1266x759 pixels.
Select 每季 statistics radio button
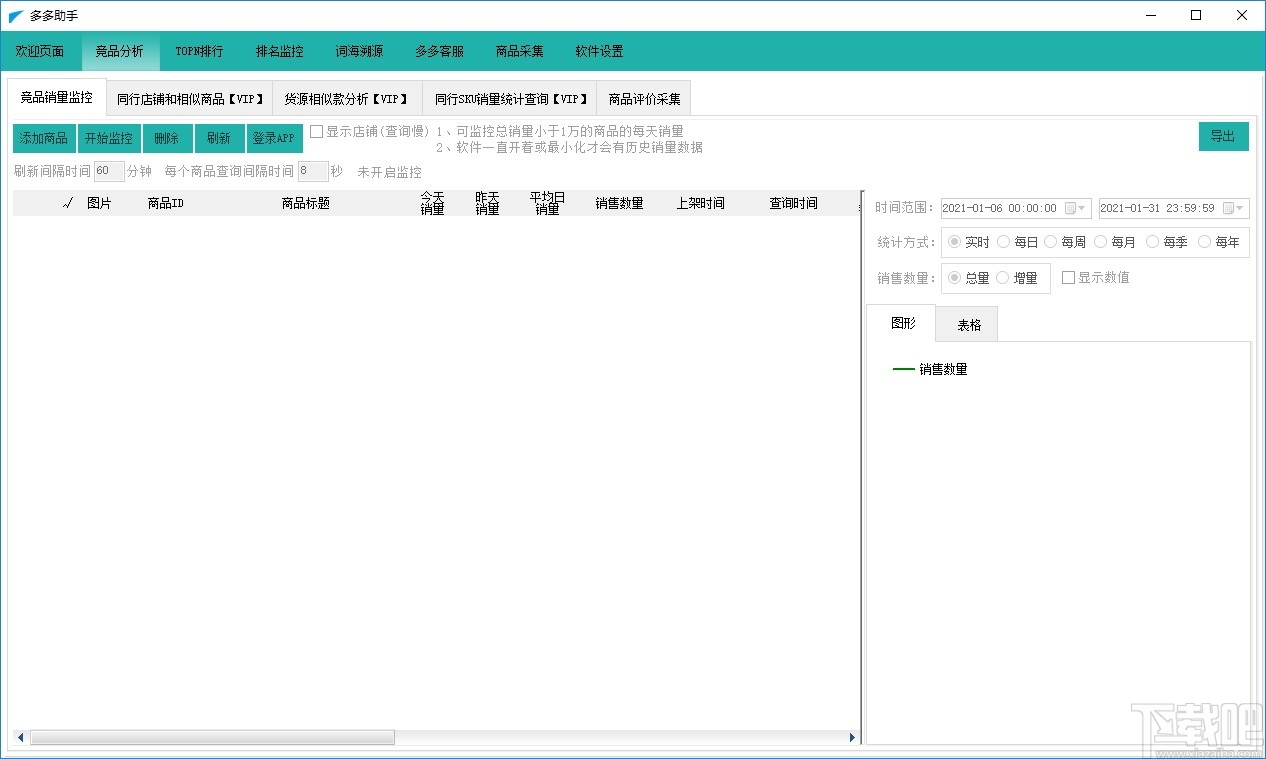click(1152, 242)
